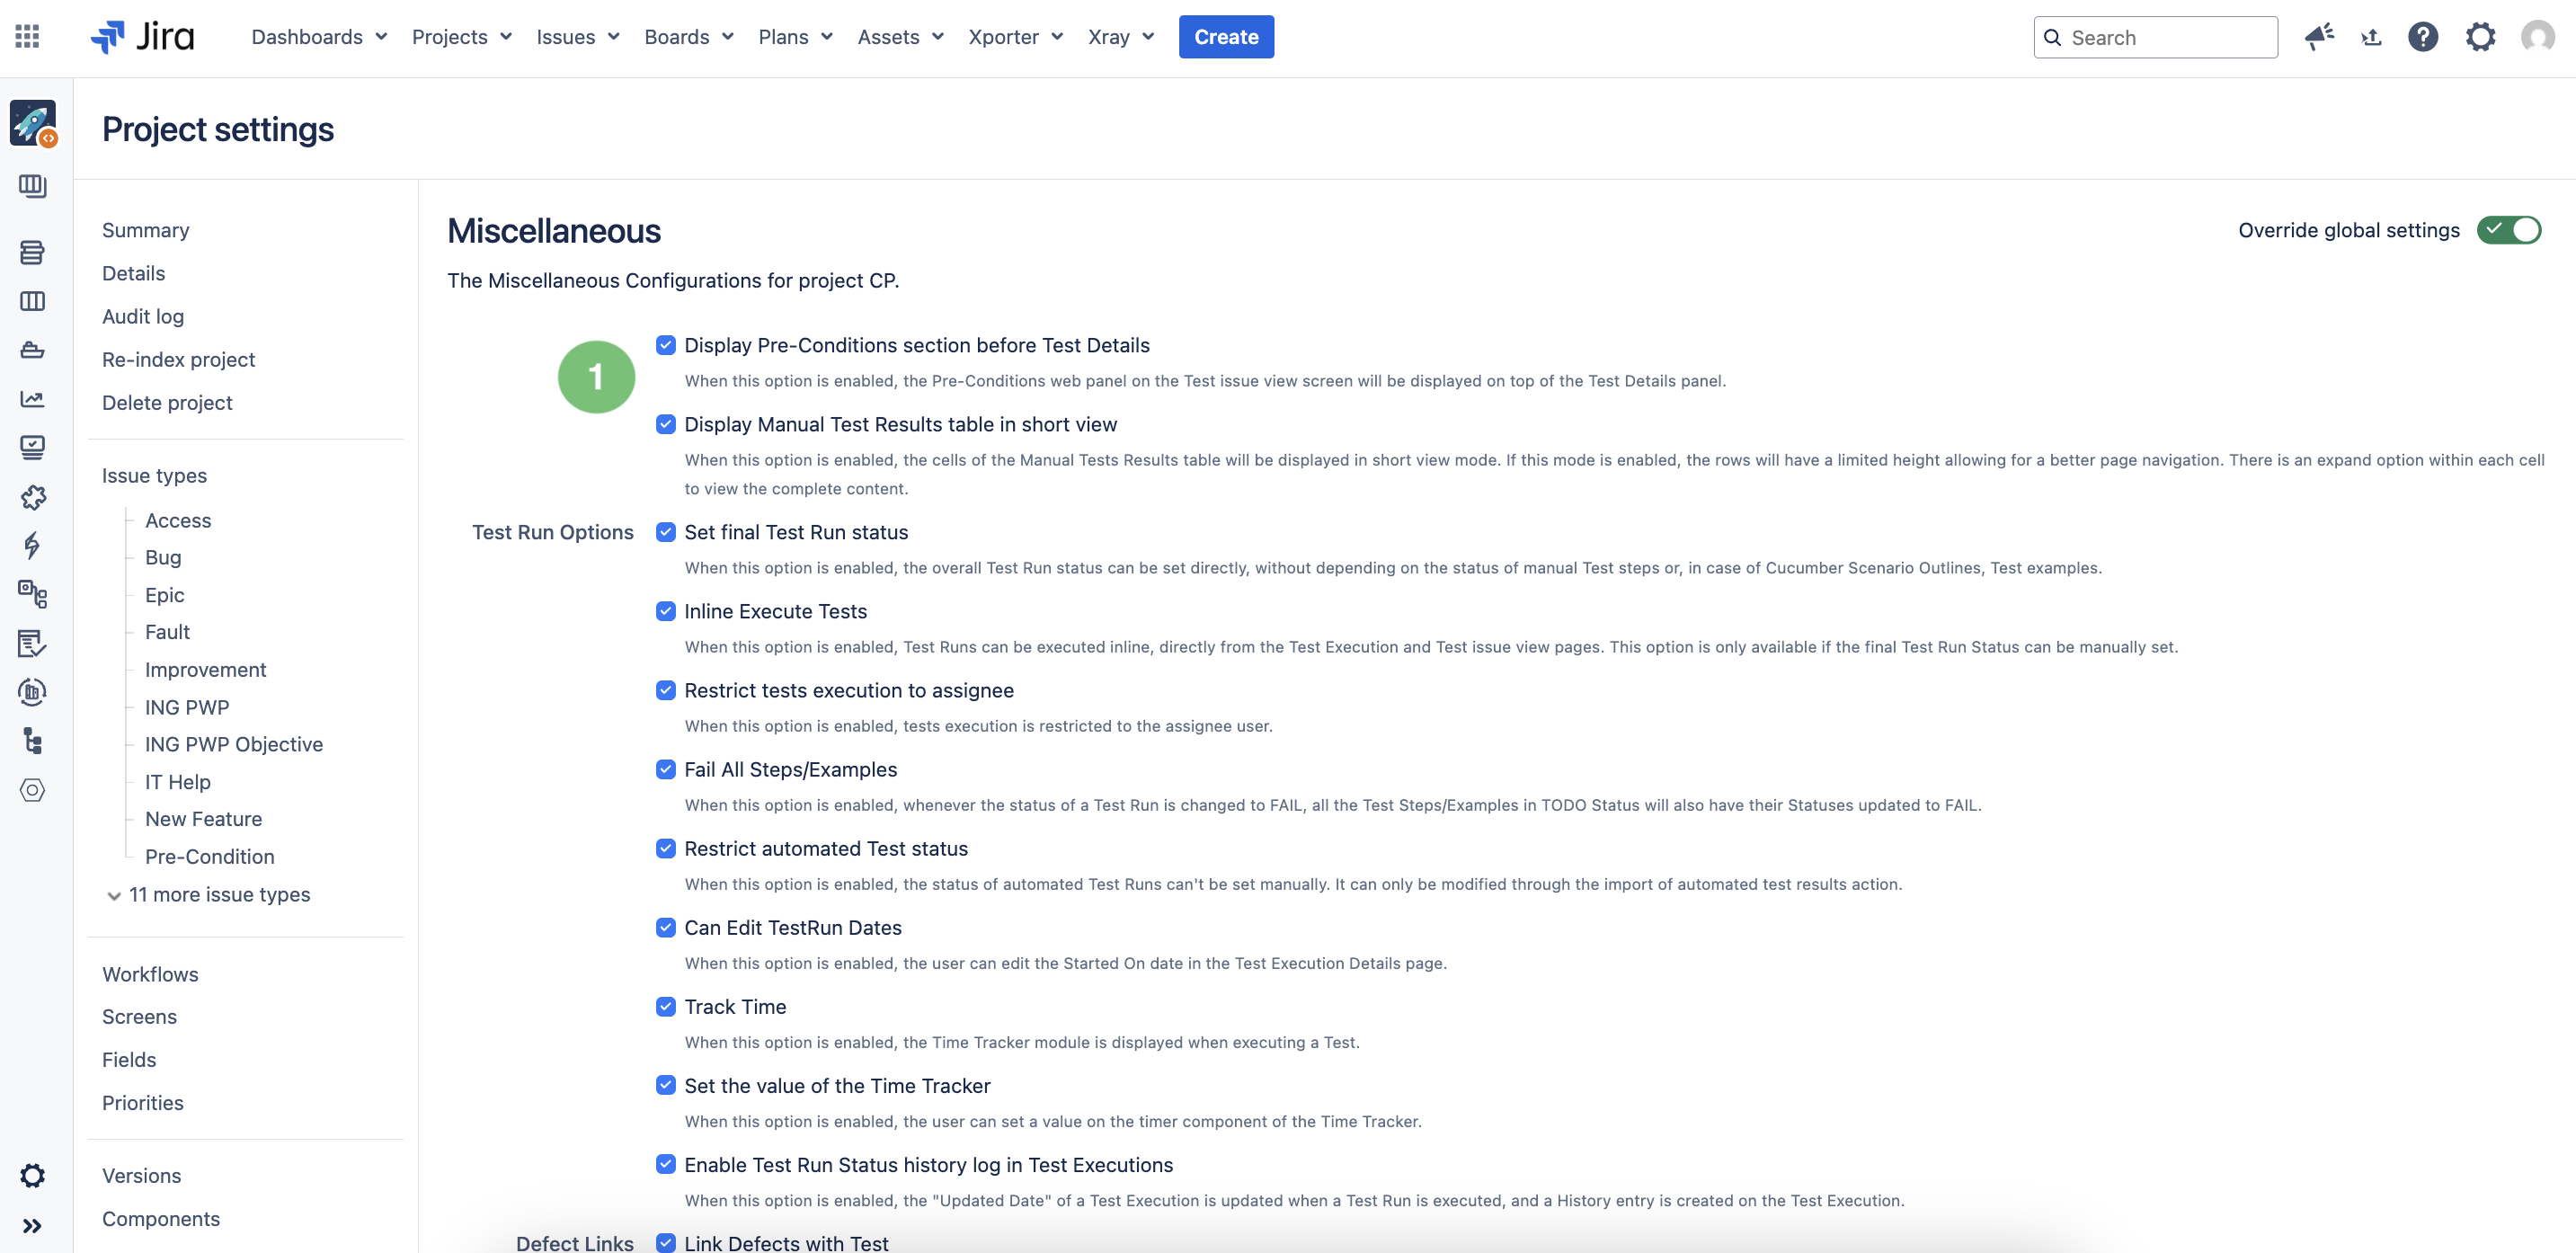The width and height of the screenshot is (2576, 1253).
Task: Open the backlog icon in sidebar
Action: (32, 252)
